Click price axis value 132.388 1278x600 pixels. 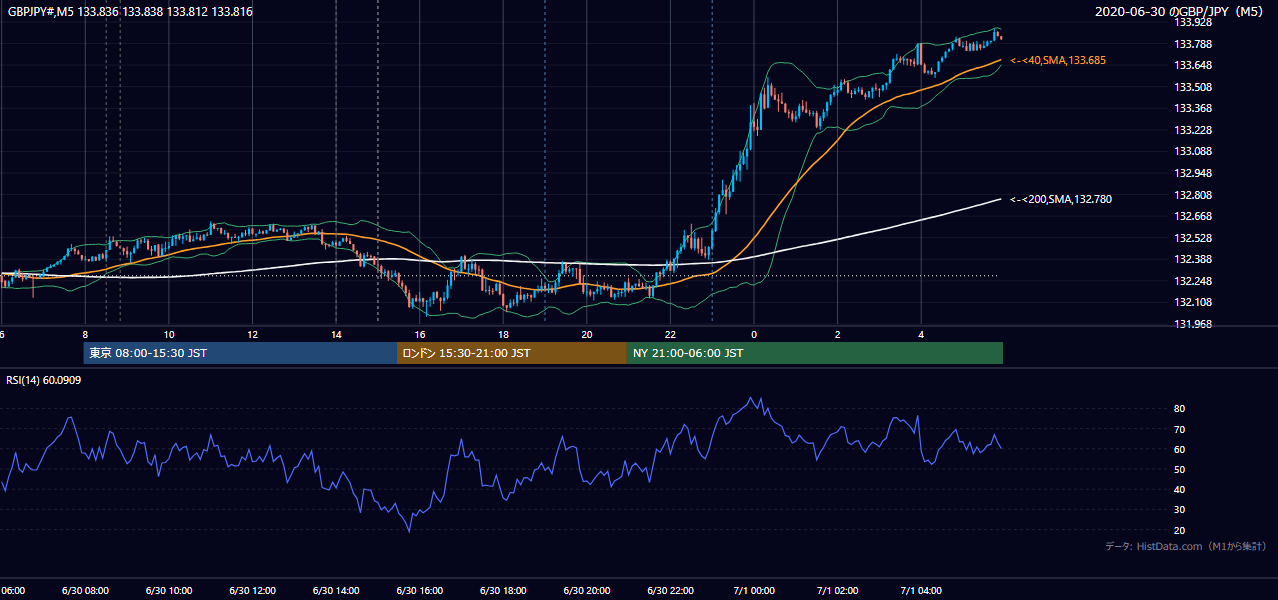[x=1193, y=259]
